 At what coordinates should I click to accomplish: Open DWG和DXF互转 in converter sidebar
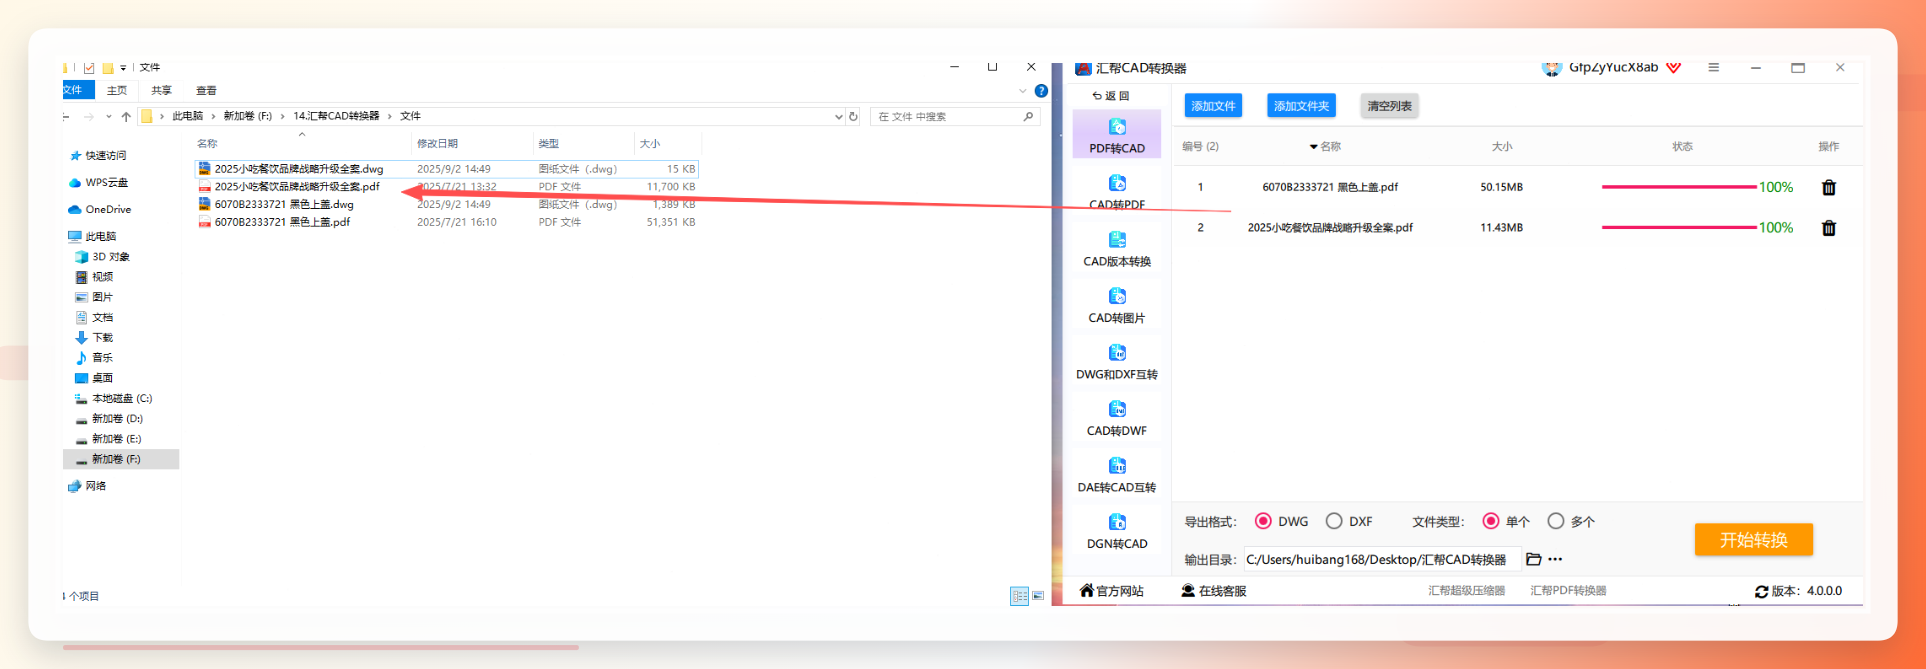tap(1117, 362)
